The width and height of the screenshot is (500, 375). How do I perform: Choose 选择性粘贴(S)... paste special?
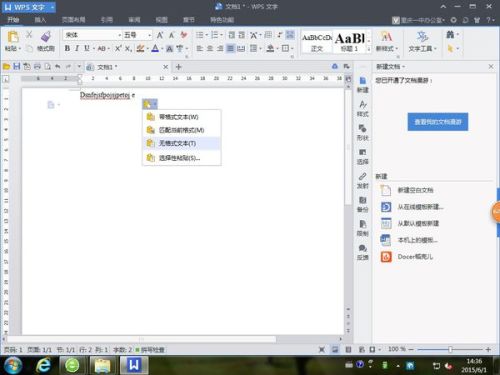coord(182,158)
